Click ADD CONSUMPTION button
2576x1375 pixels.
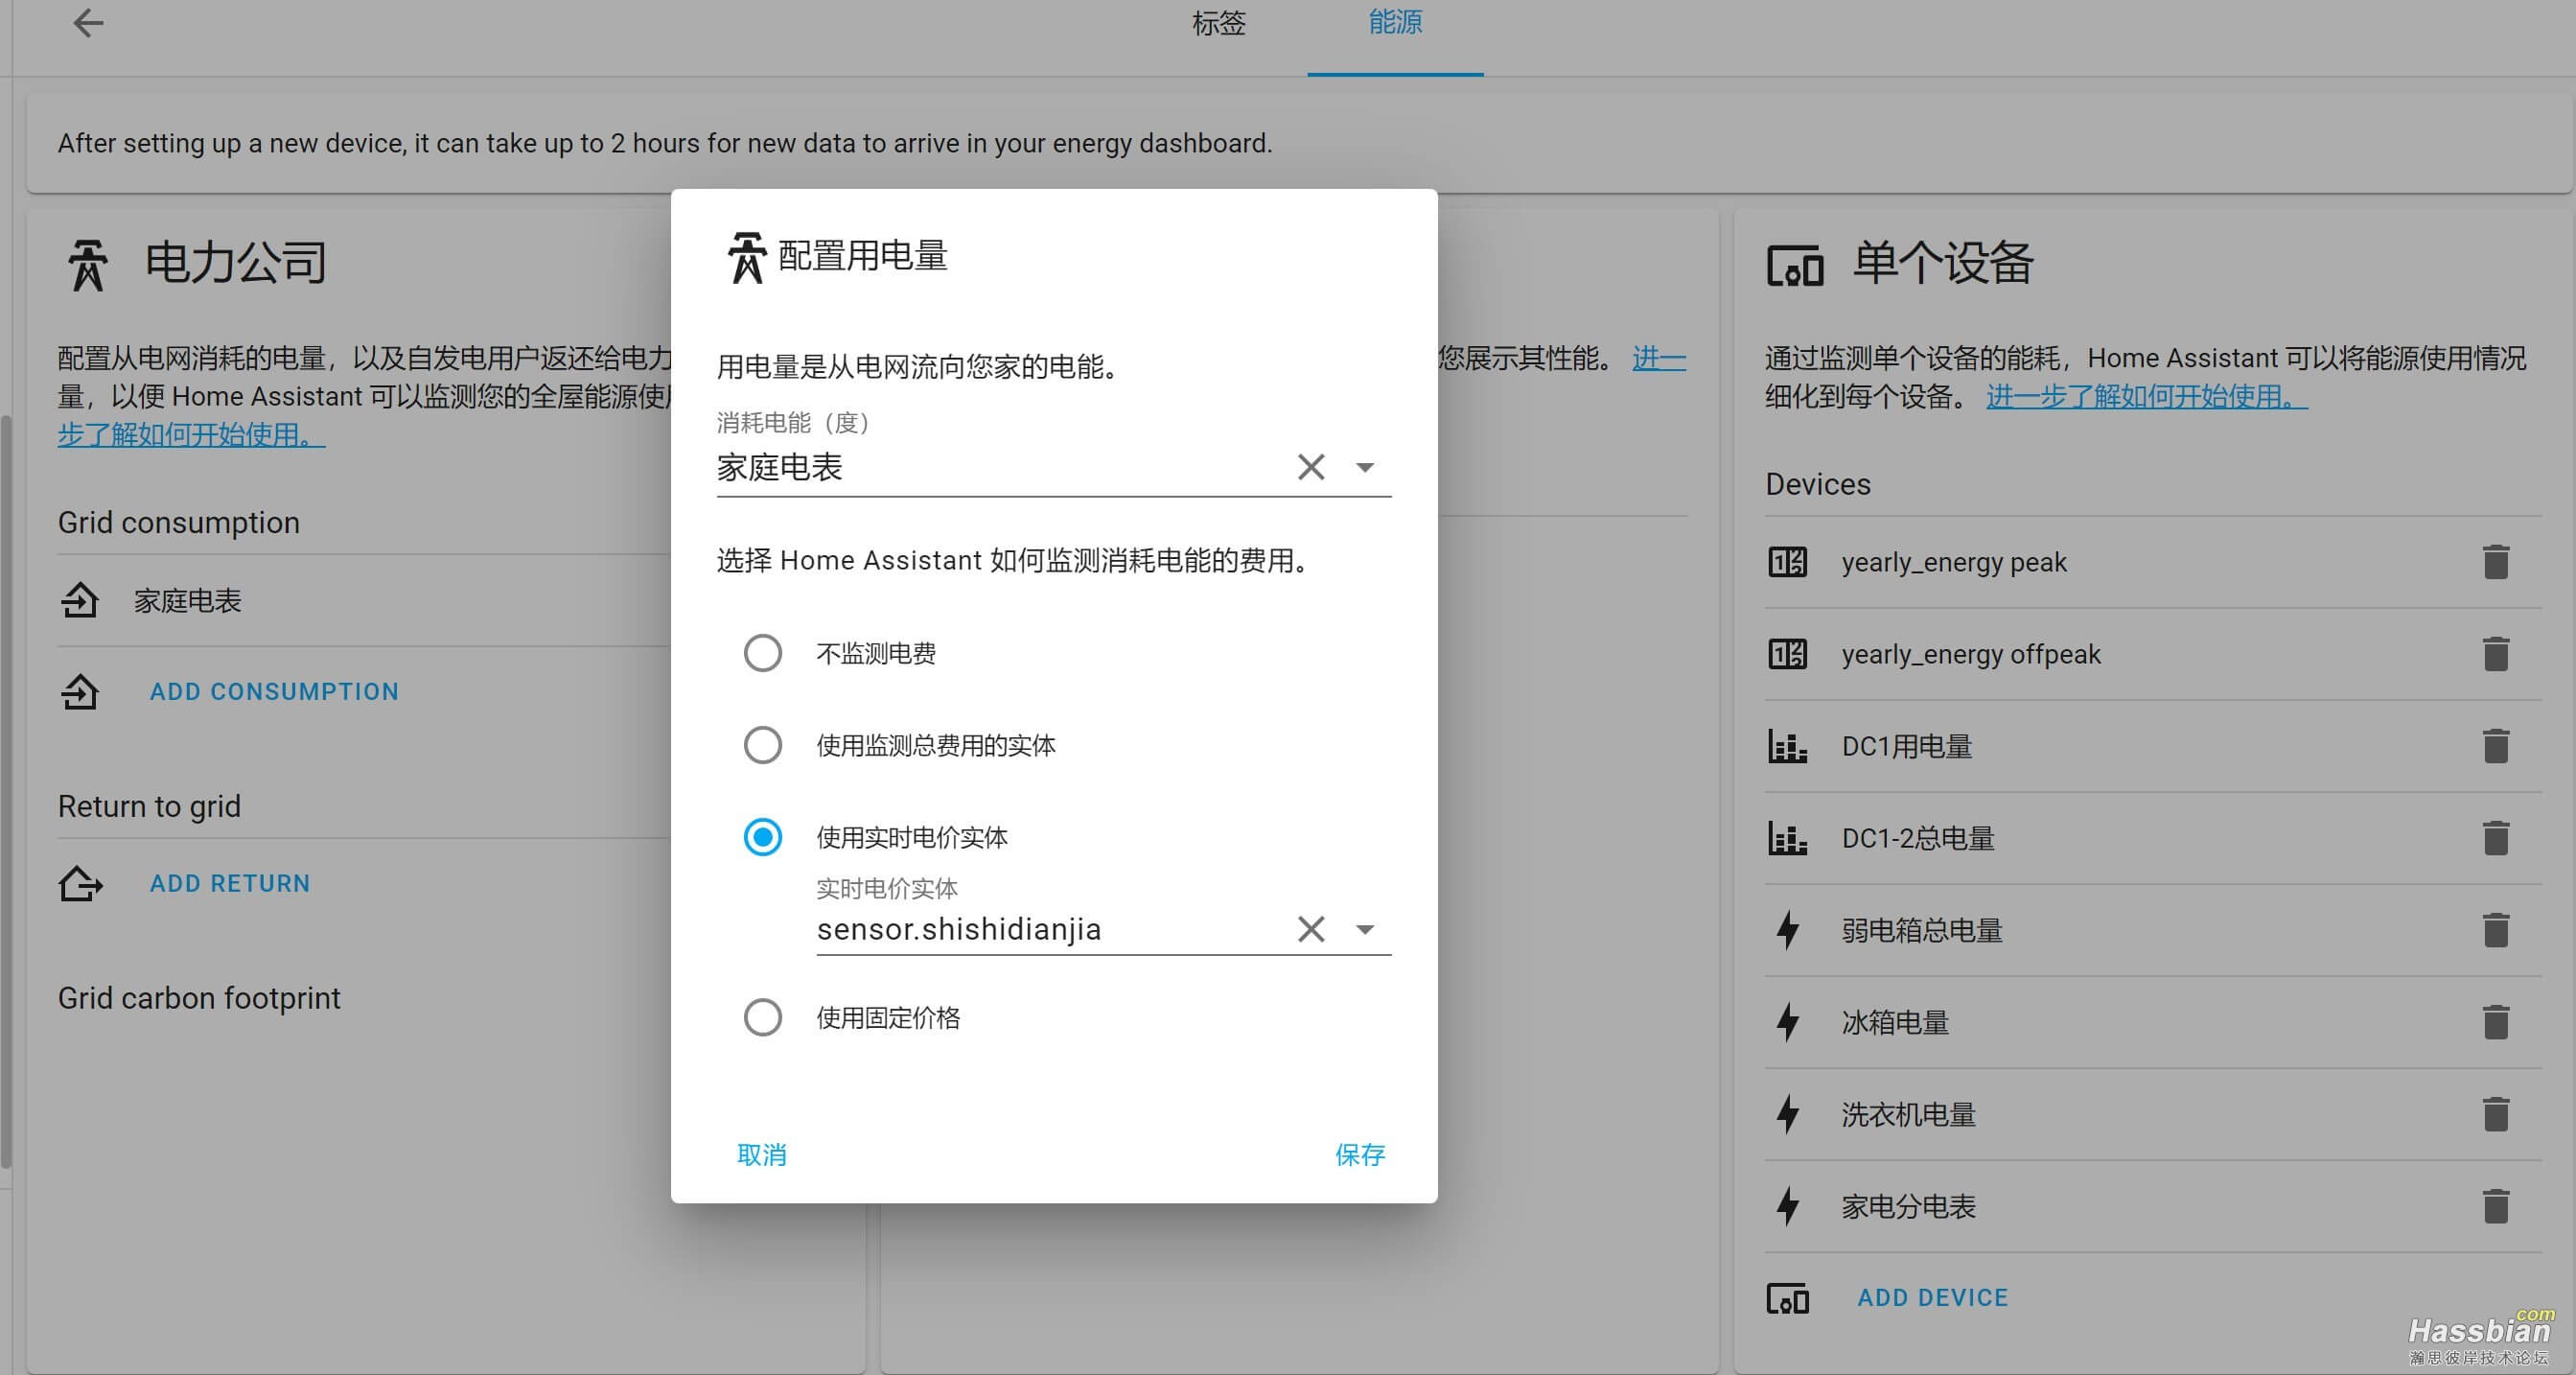click(x=274, y=691)
